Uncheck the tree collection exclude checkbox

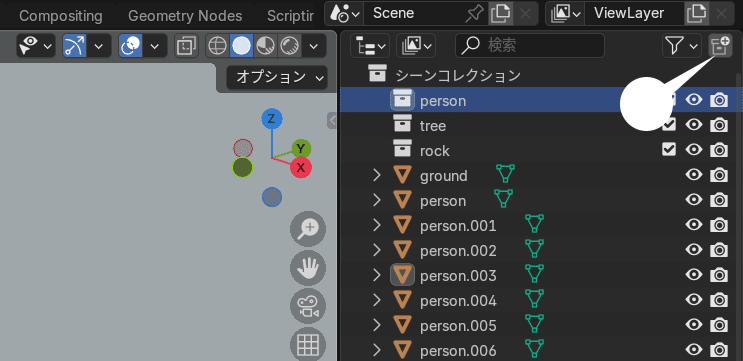click(x=669, y=125)
